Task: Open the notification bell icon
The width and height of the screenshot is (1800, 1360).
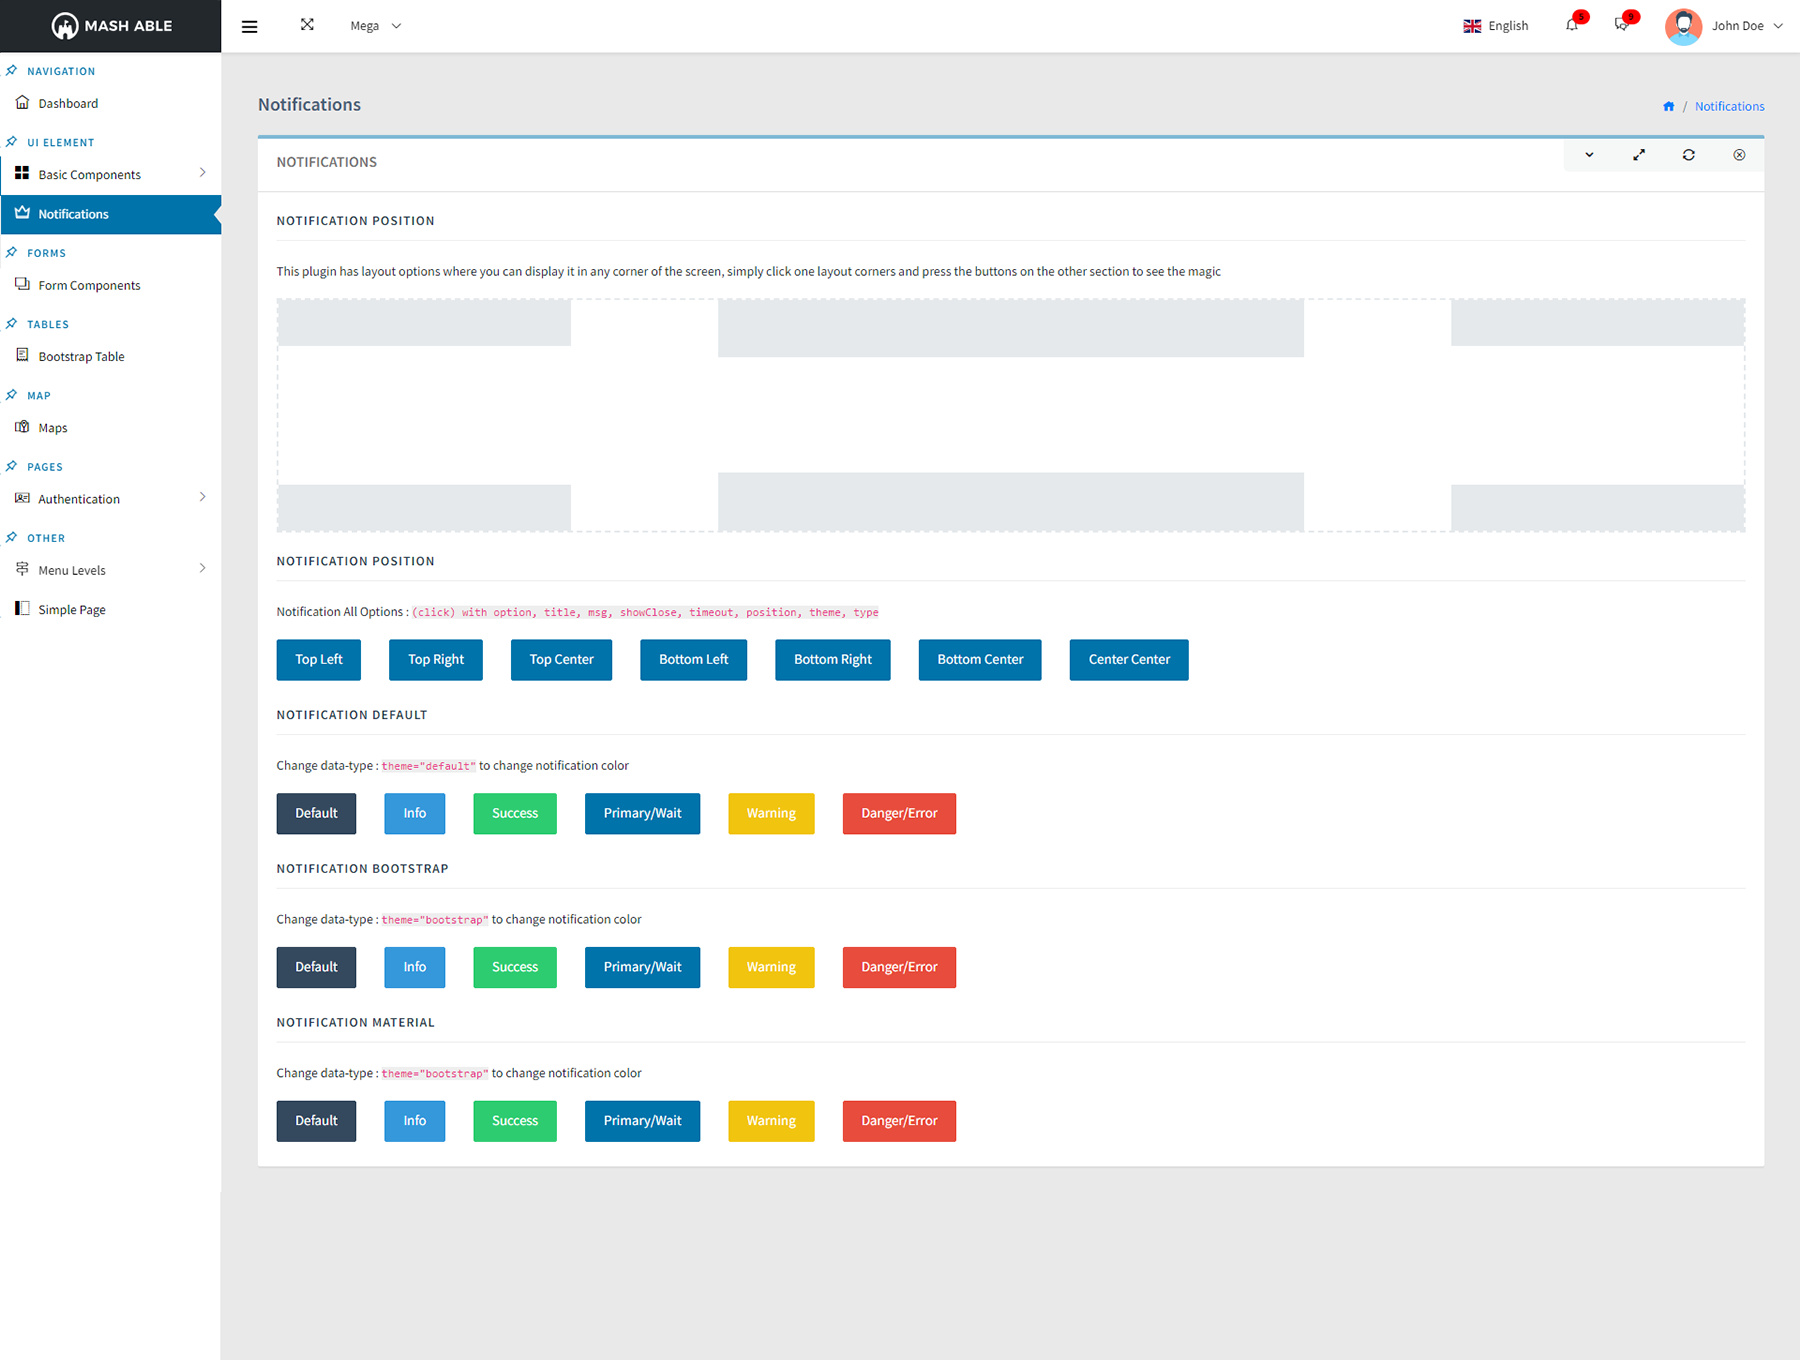Action: (1572, 25)
